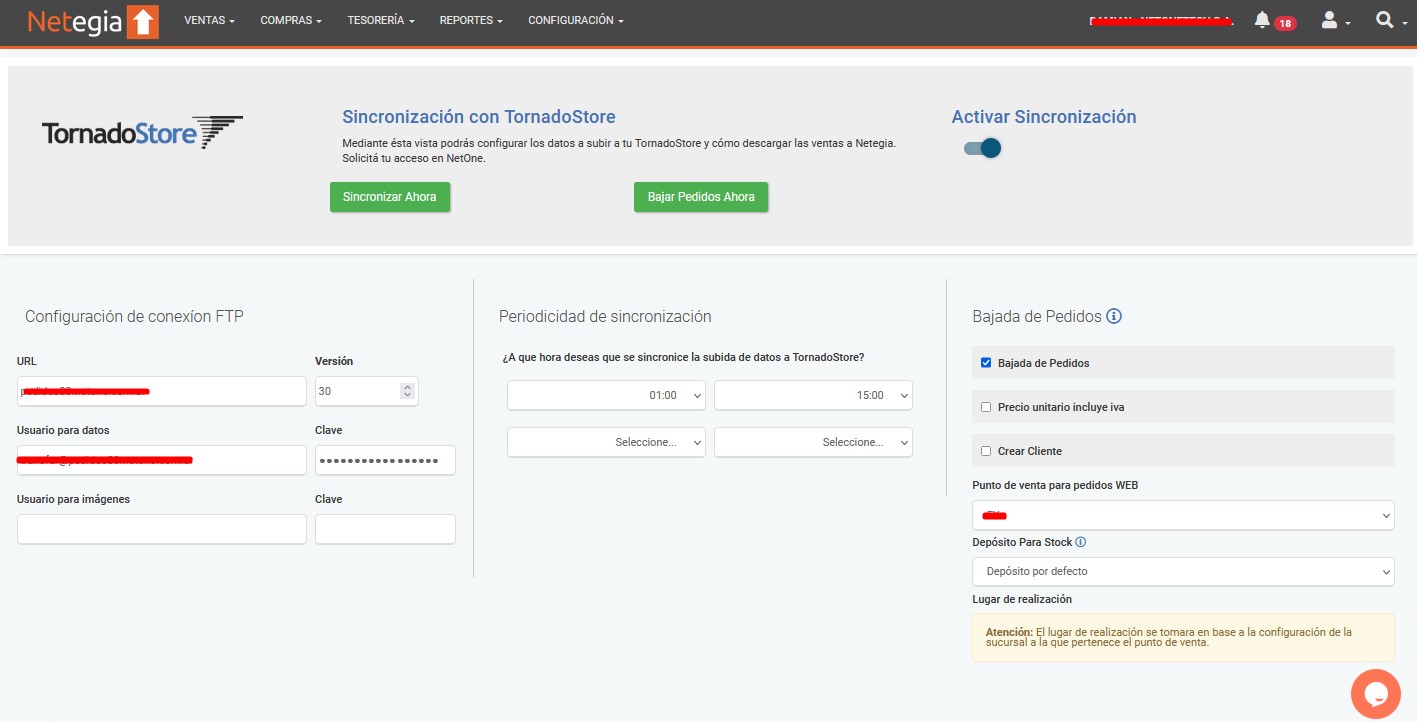1417x722 pixels.
Task: Click info icon beside Bajada de Pedidos heading
Action: [1114, 316]
